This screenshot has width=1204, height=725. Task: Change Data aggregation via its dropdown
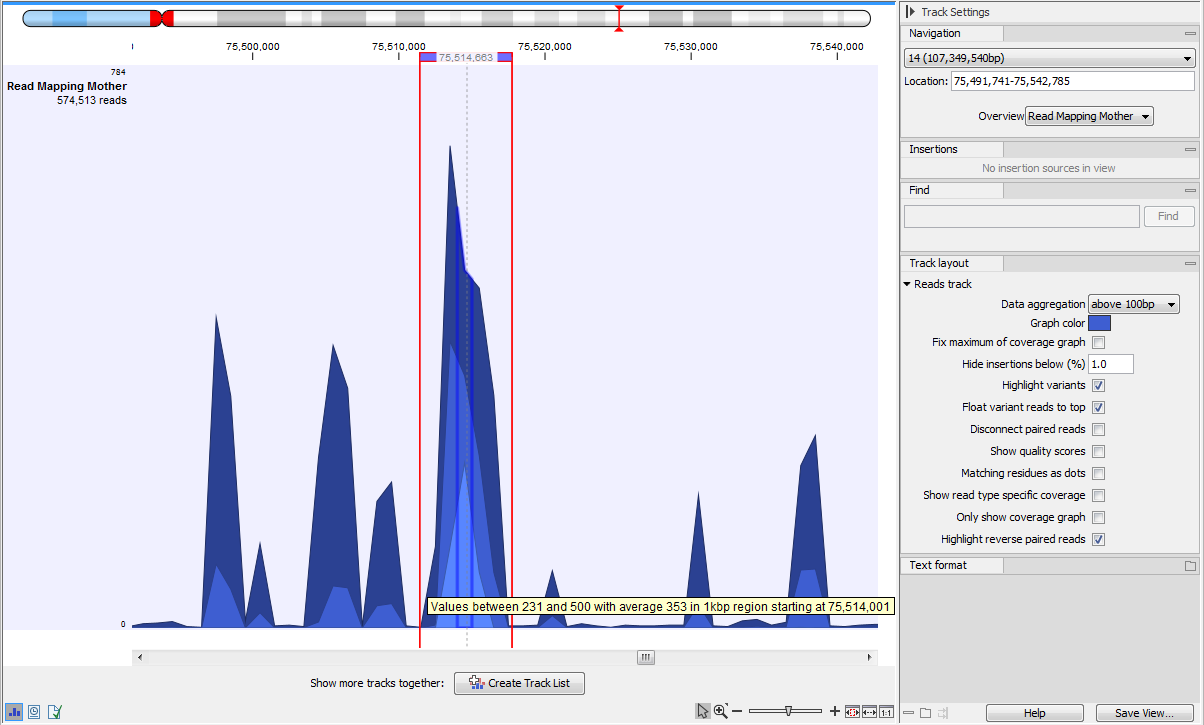[1133, 303]
